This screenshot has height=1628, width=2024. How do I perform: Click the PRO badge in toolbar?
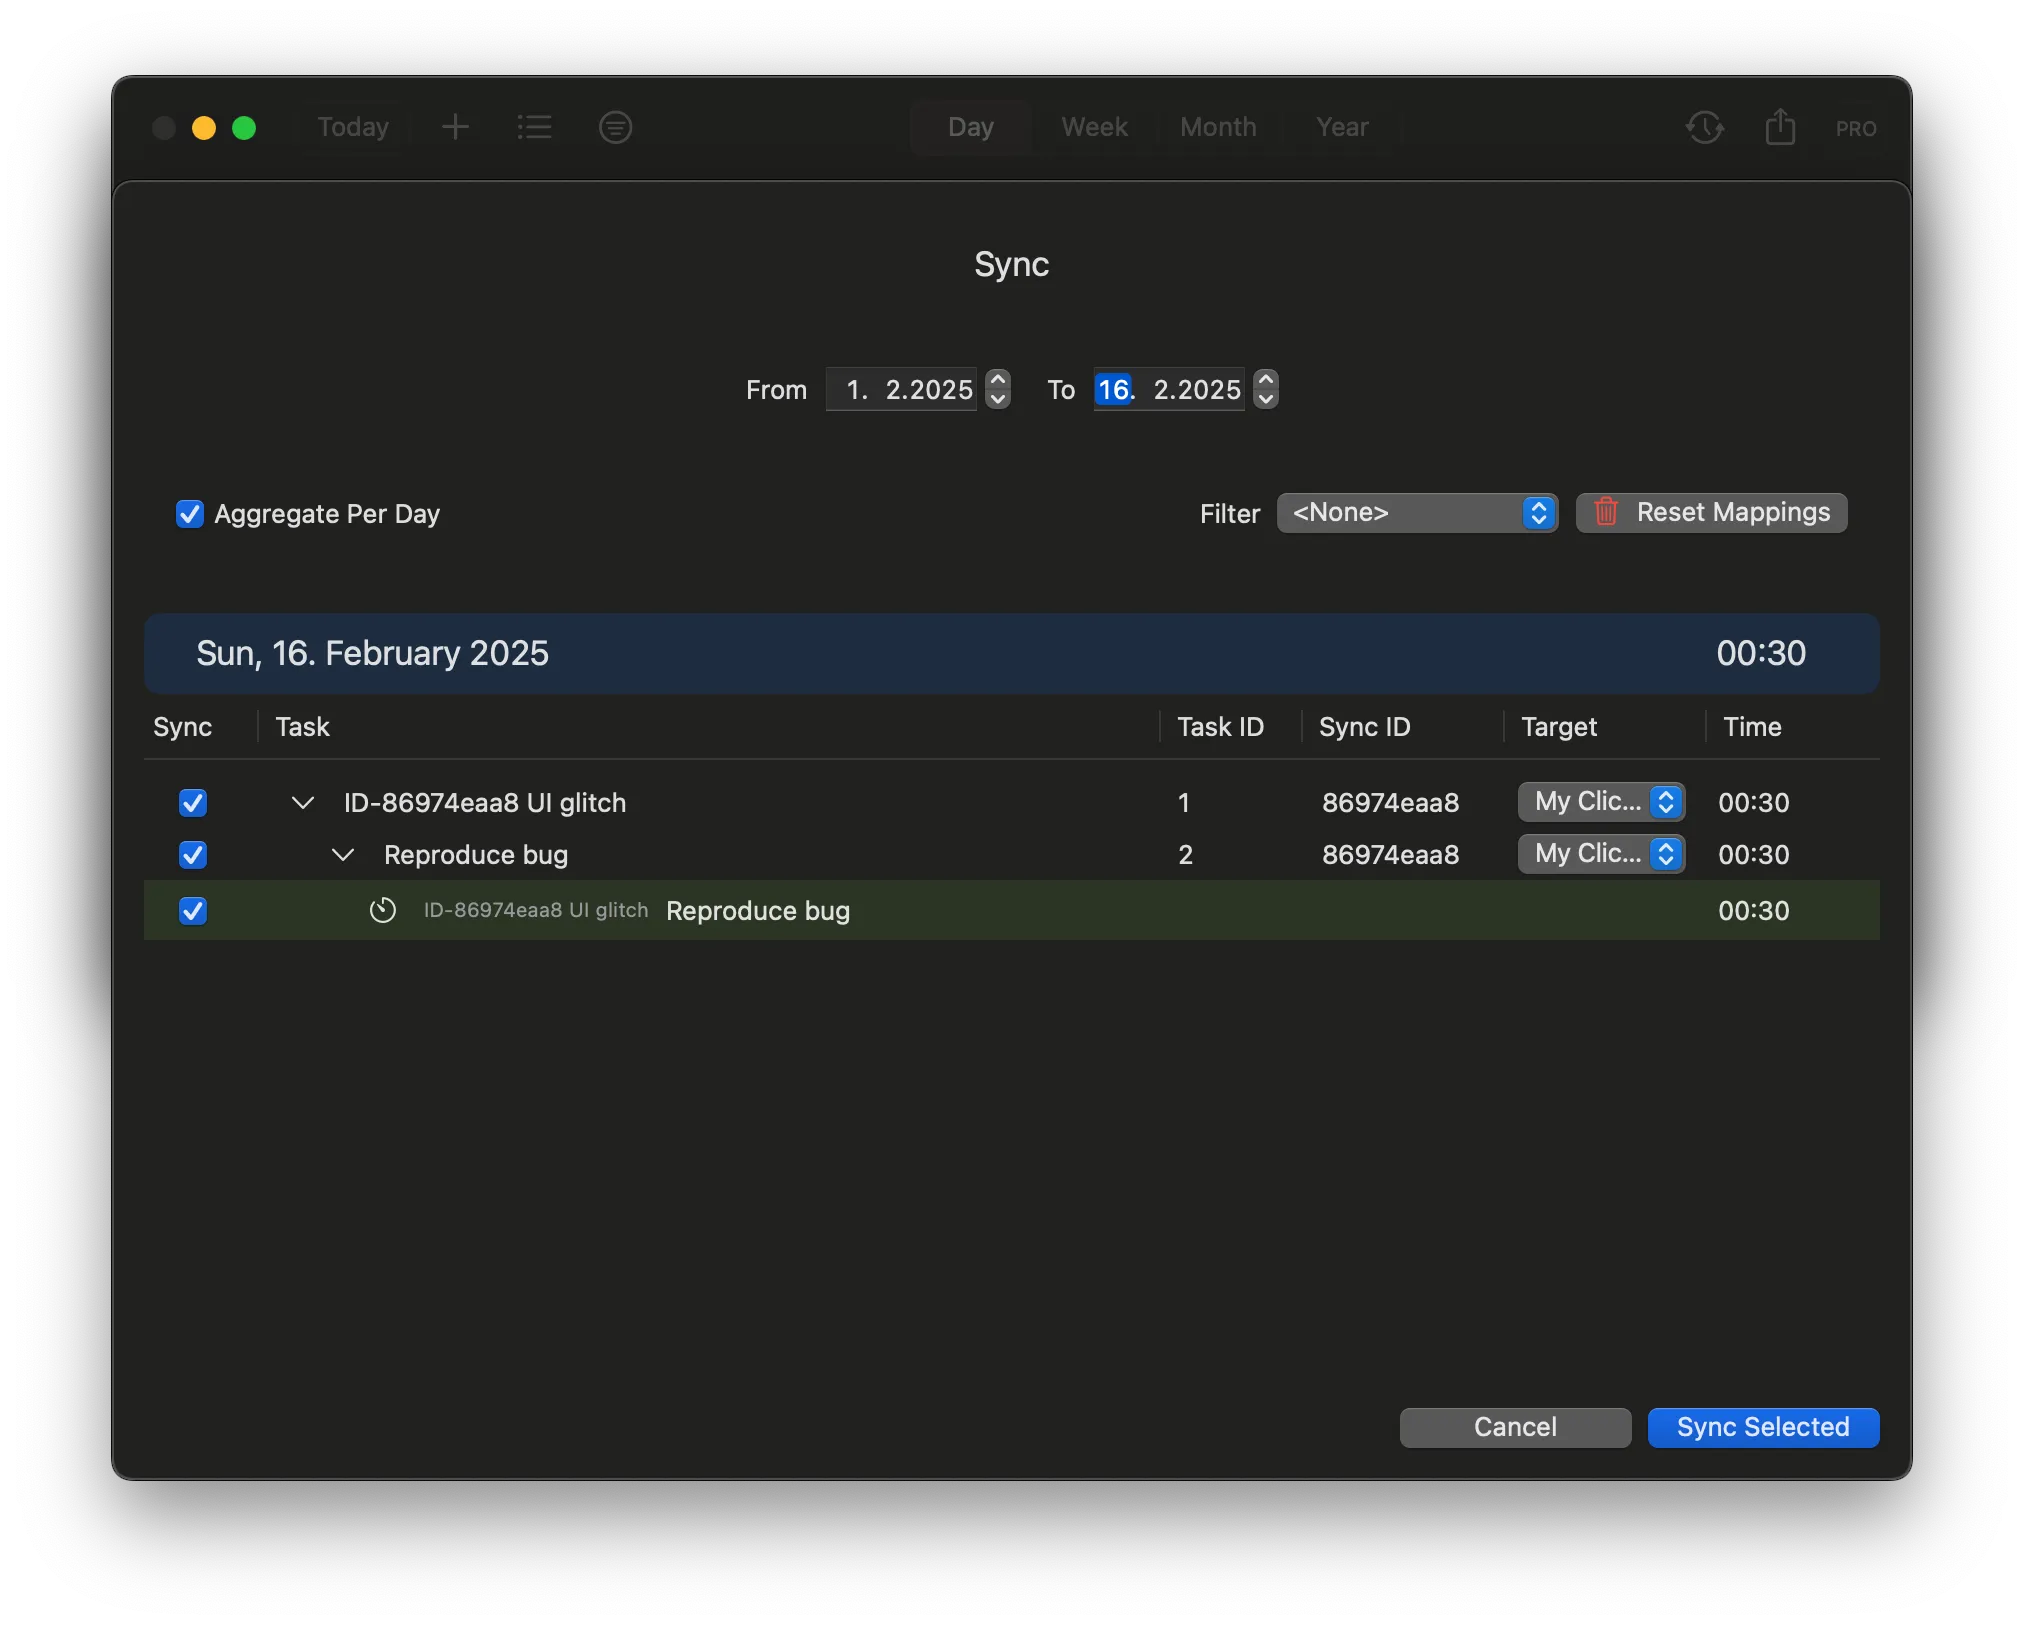coord(1856,128)
